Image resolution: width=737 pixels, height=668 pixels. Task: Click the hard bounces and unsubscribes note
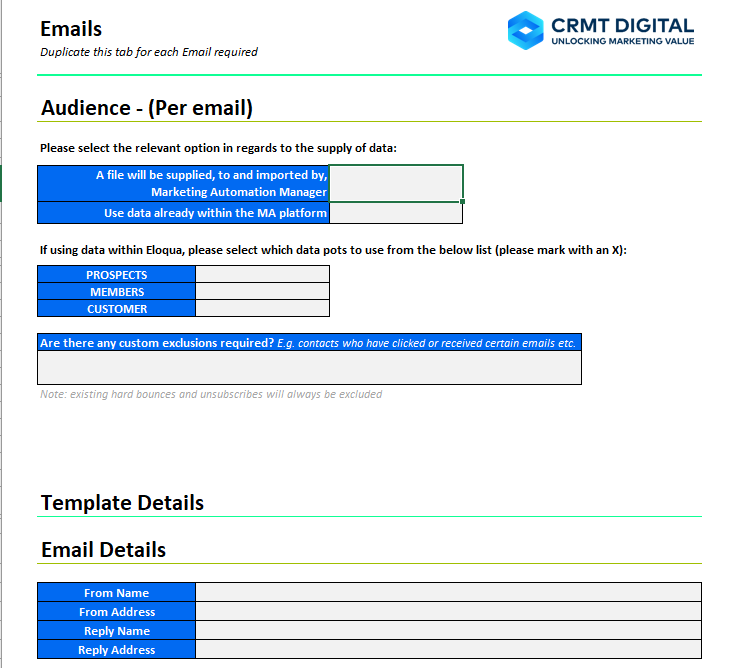click(211, 394)
